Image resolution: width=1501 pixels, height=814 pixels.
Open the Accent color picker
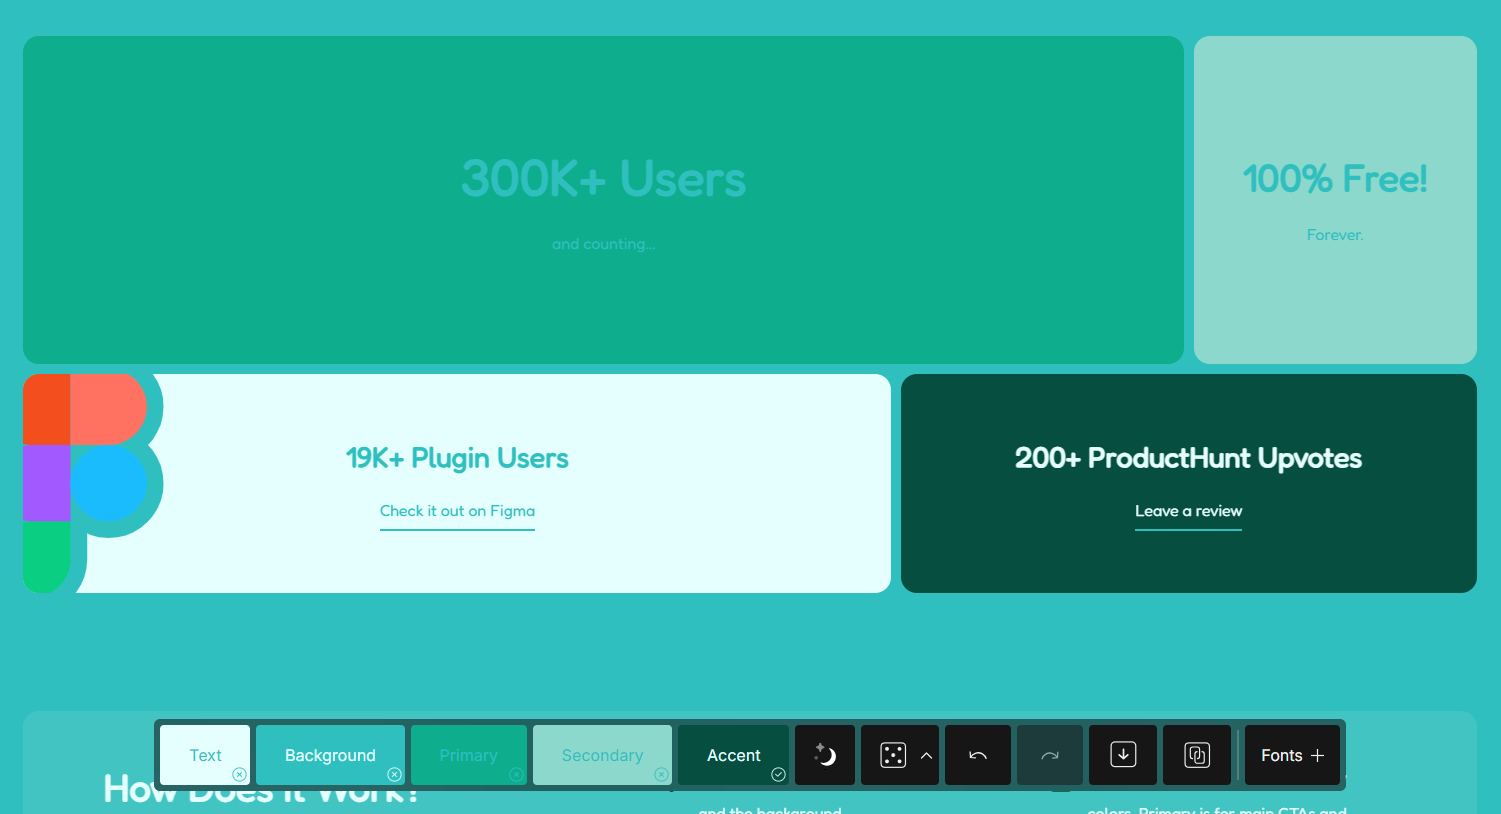point(733,755)
